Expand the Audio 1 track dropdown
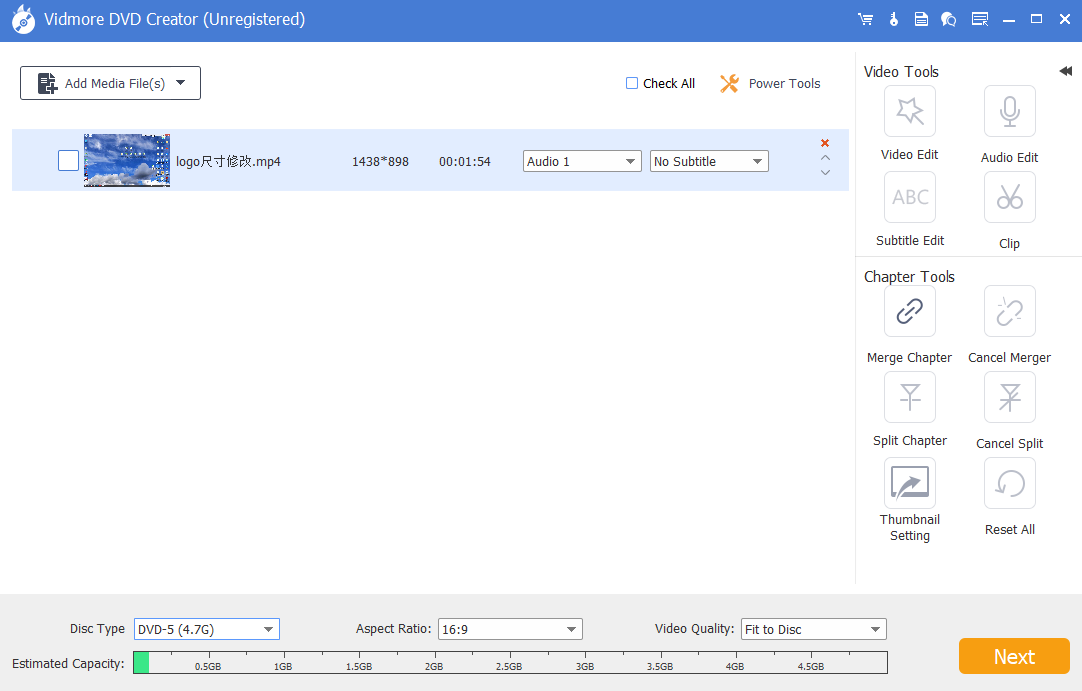The image size is (1082, 691). [582, 161]
